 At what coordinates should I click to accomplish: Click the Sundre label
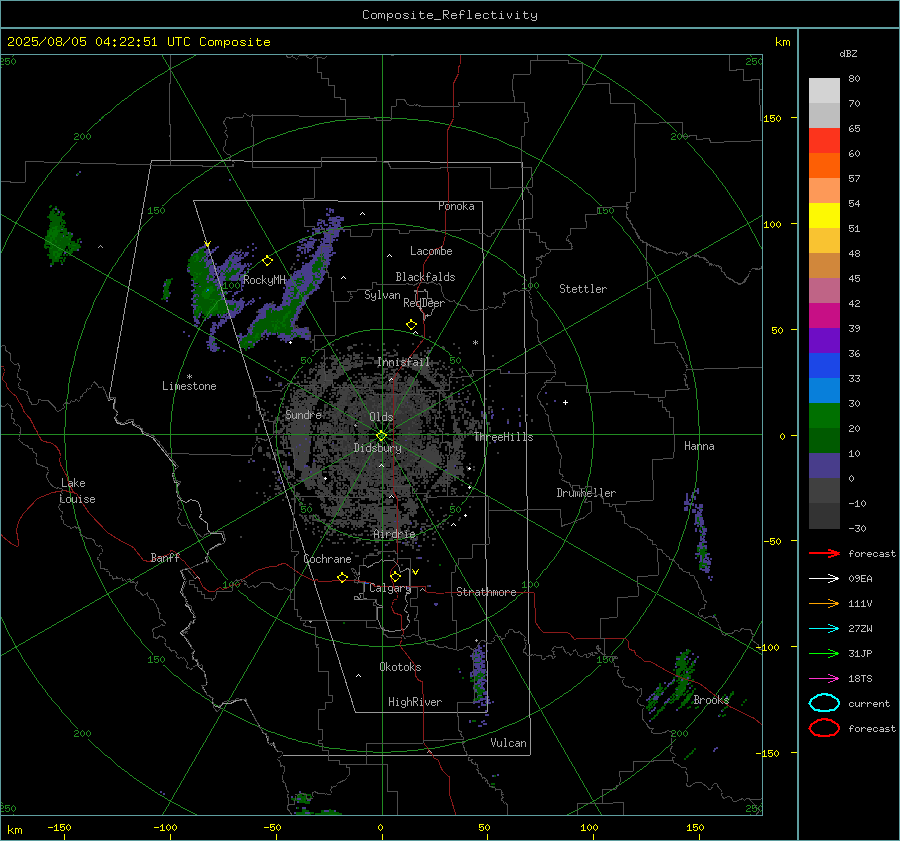[x=304, y=414]
